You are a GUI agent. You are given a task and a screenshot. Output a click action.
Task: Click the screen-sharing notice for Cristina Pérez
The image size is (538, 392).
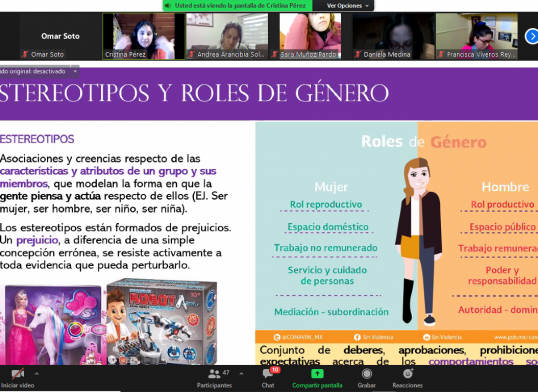click(x=237, y=5)
